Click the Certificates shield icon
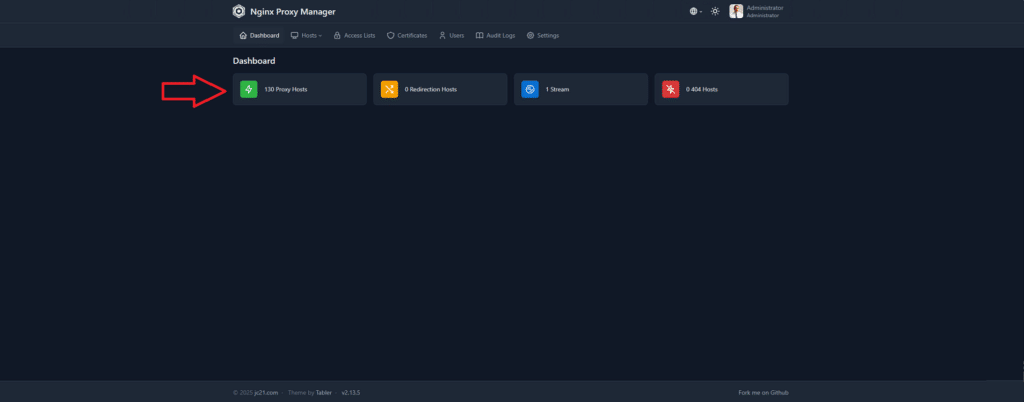The height and width of the screenshot is (402, 1024). (x=390, y=35)
